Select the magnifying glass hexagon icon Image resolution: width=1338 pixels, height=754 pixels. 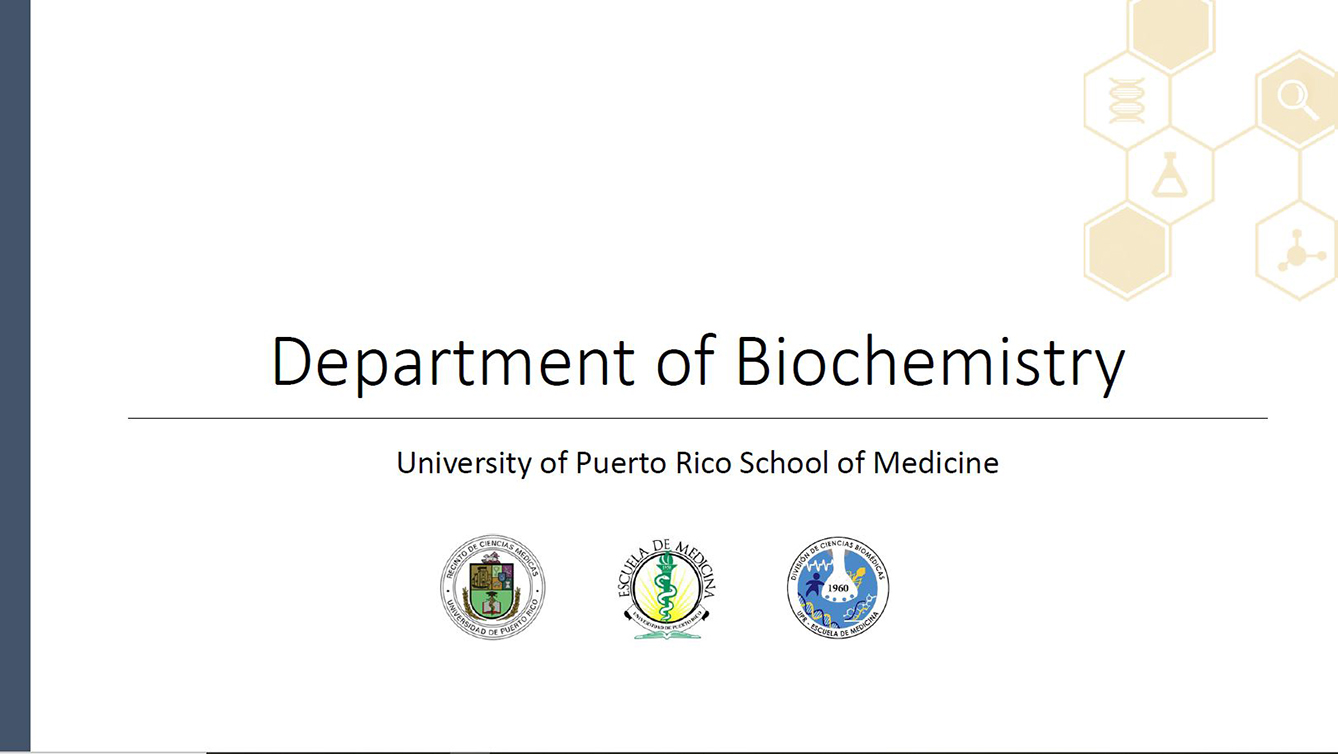[1297, 100]
